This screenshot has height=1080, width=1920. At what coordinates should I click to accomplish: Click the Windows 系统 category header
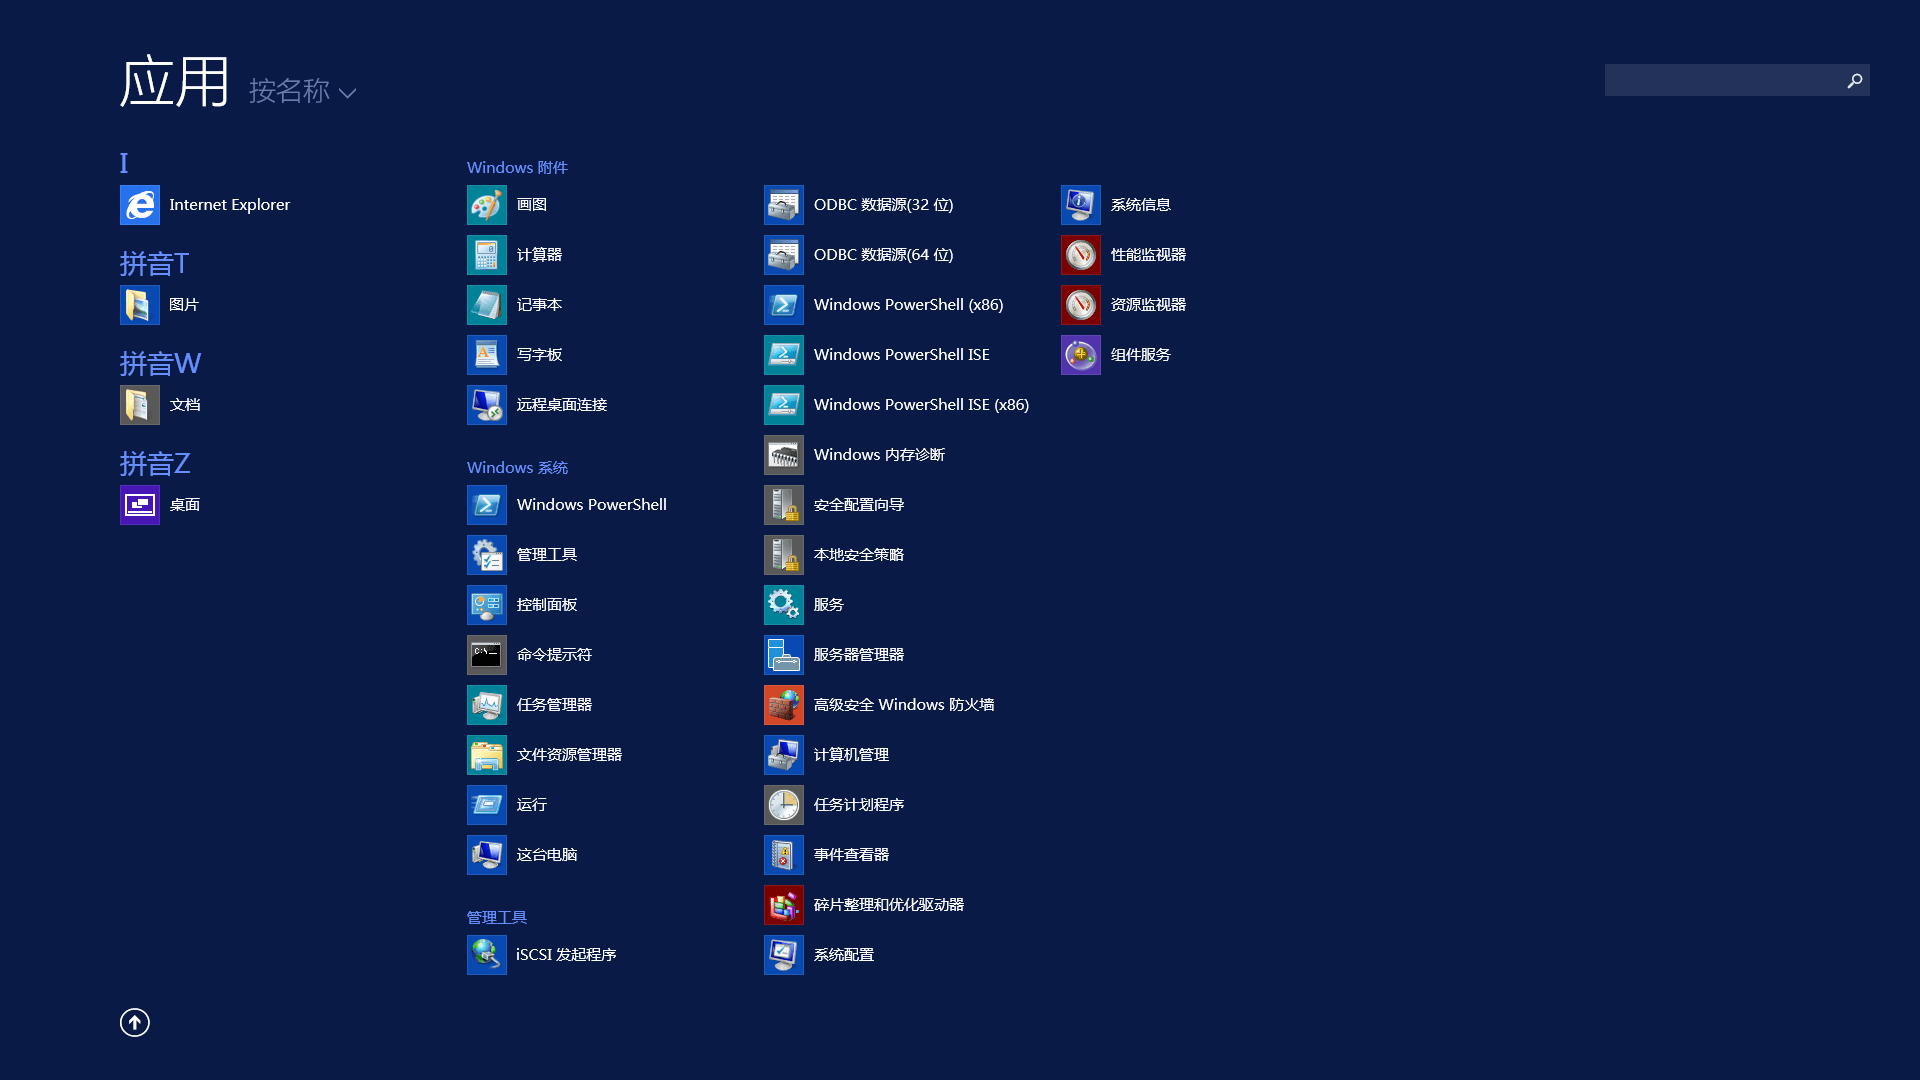(x=517, y=467)
